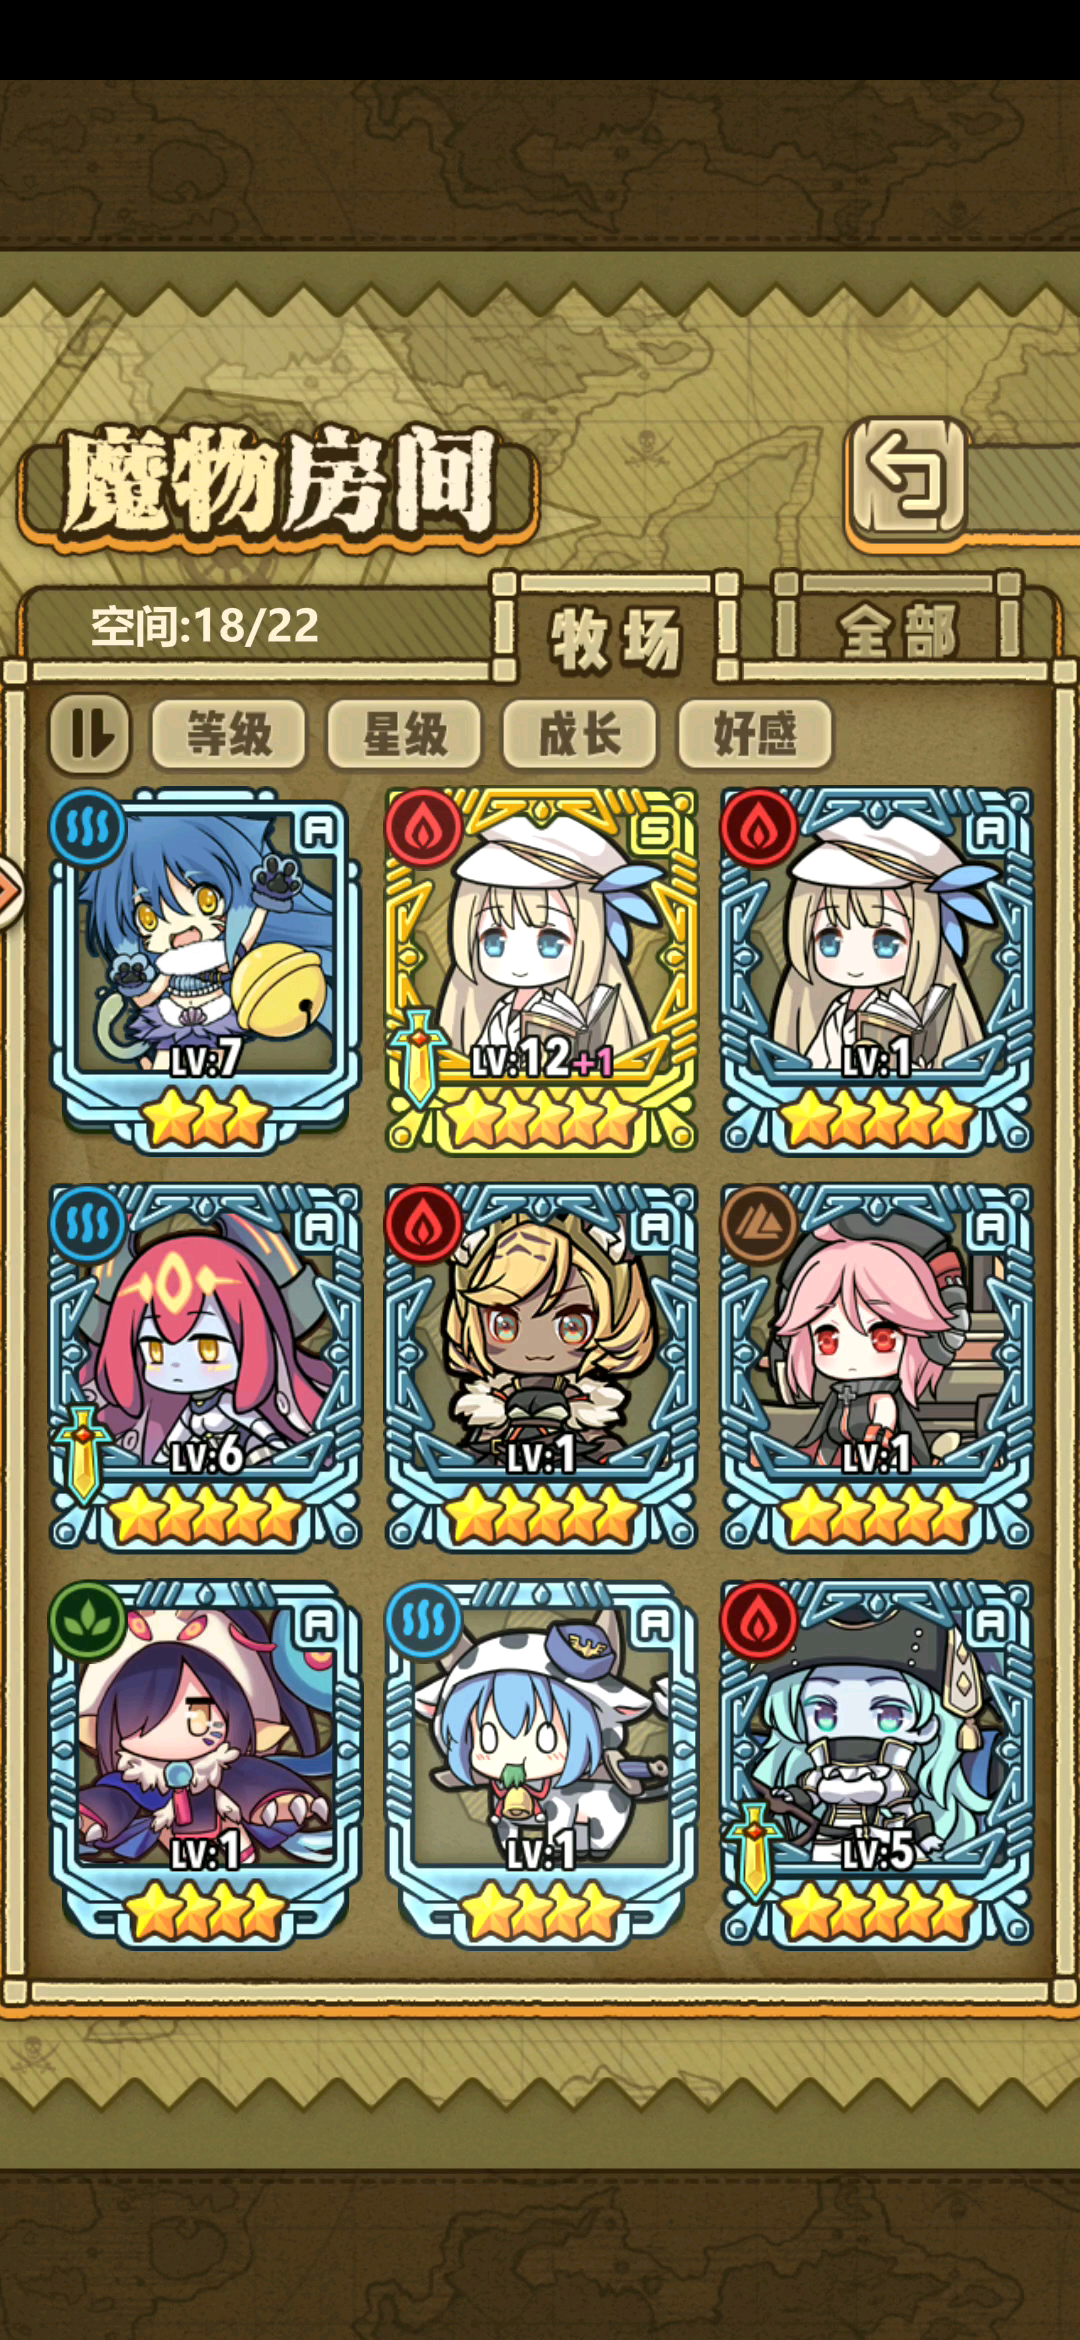Sort monsters by 好感 affection
1080x2340 pixels.
coord(755,734)
